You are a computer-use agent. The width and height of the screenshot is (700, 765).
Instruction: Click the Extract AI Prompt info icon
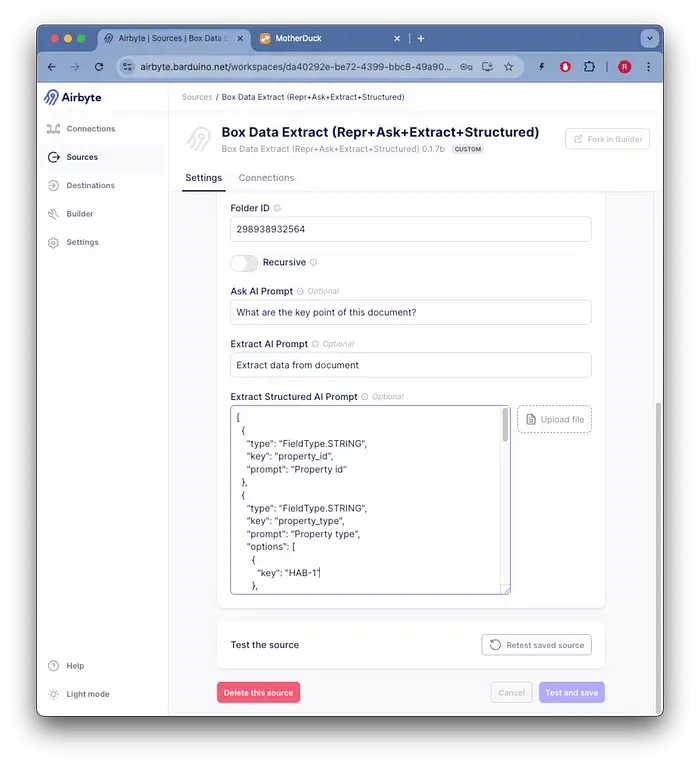point(316,344)
